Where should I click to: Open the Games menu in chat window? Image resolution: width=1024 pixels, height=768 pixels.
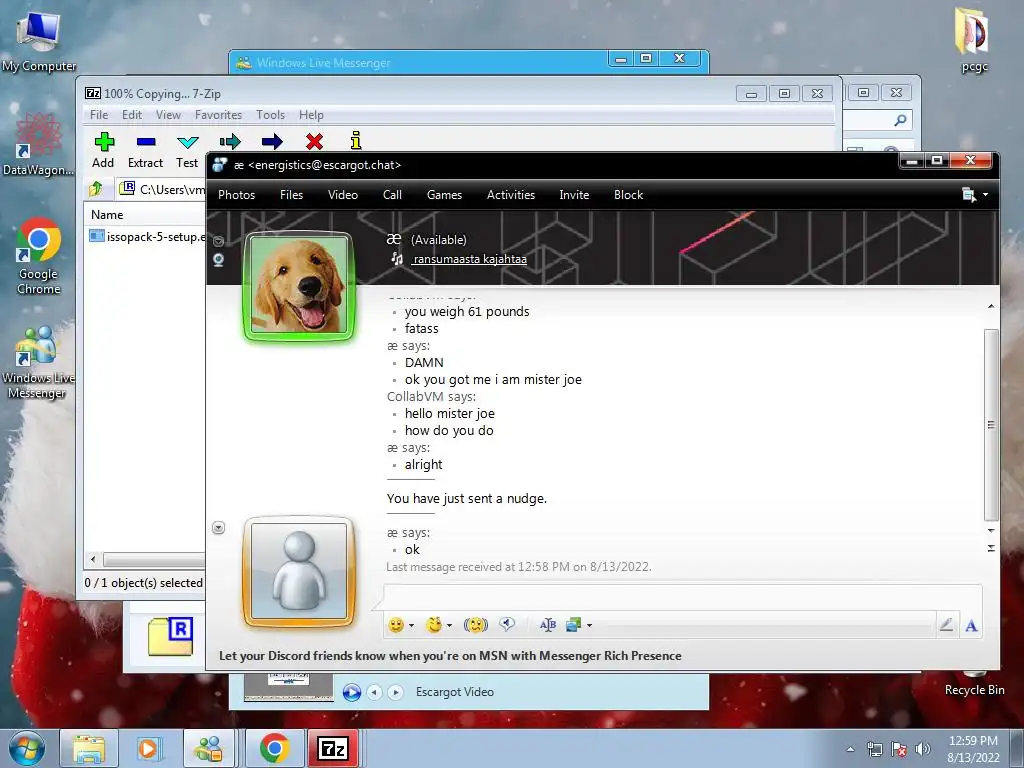tap(444, 195)
